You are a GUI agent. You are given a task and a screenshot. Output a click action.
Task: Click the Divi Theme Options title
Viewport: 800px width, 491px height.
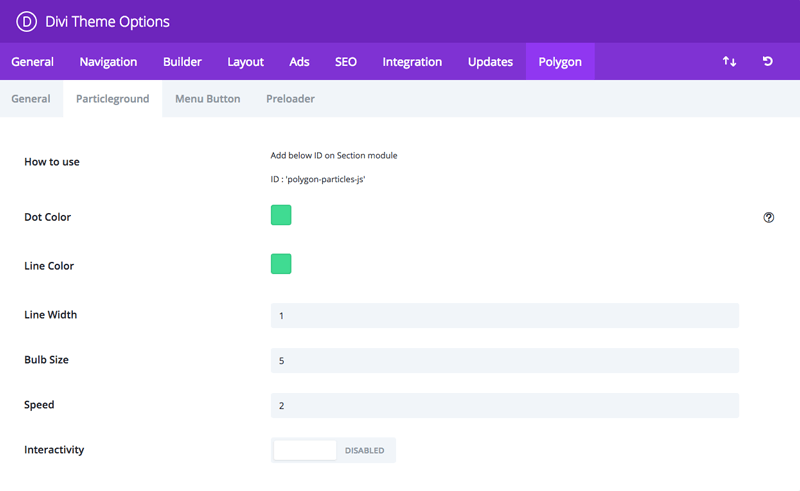(x=107, y=21)
